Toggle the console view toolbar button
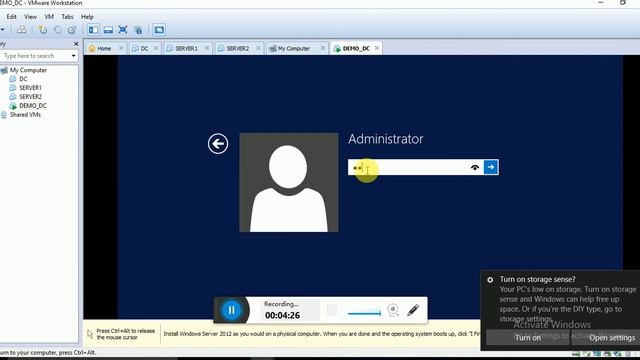Screen dimensions: 640x360 pos(159,30)
